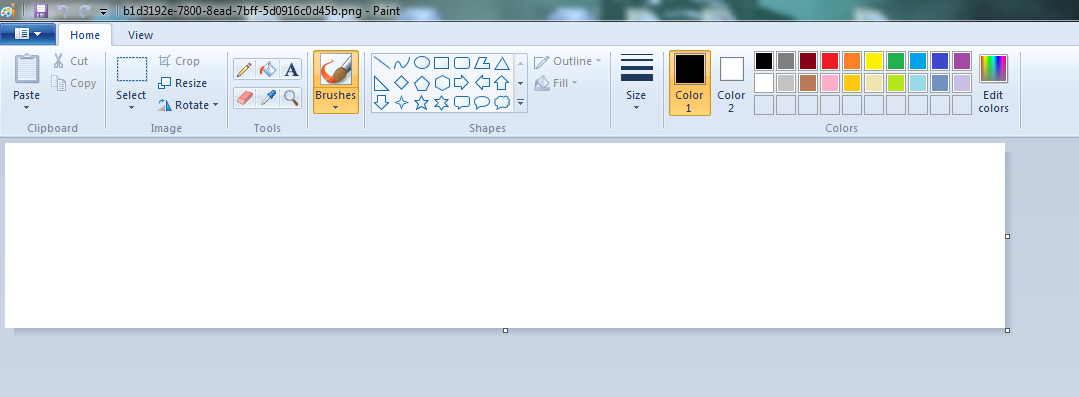Image resolution: width=1079 pixels, height=397 pixels.
Task: Choose the Triangle shape
Action: tap(502, 63)
